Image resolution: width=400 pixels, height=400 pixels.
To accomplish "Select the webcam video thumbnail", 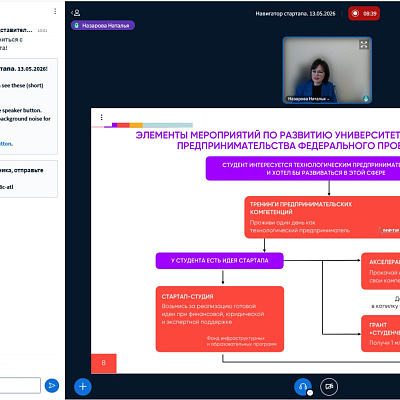I will [327, 70].
